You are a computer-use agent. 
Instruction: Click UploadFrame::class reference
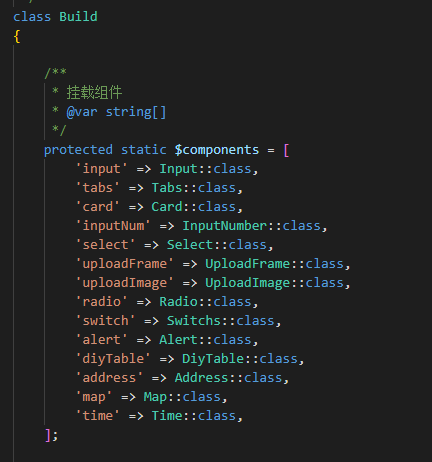pos(274,264)
